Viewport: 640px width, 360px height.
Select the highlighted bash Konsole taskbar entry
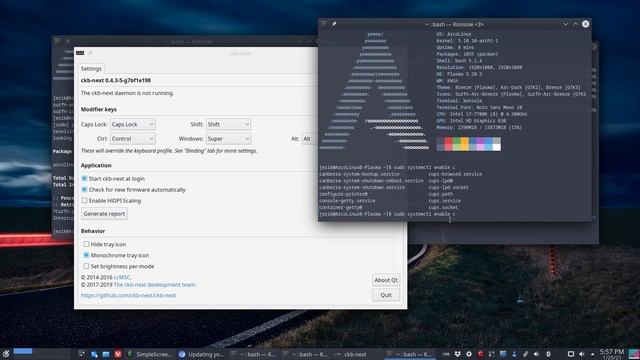pyautogui.click(x=410, y=354)
